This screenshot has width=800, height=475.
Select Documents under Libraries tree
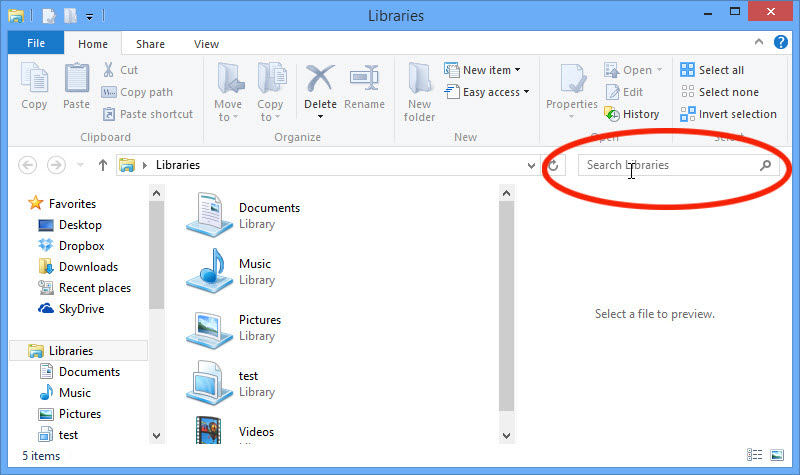click(80, 372)
